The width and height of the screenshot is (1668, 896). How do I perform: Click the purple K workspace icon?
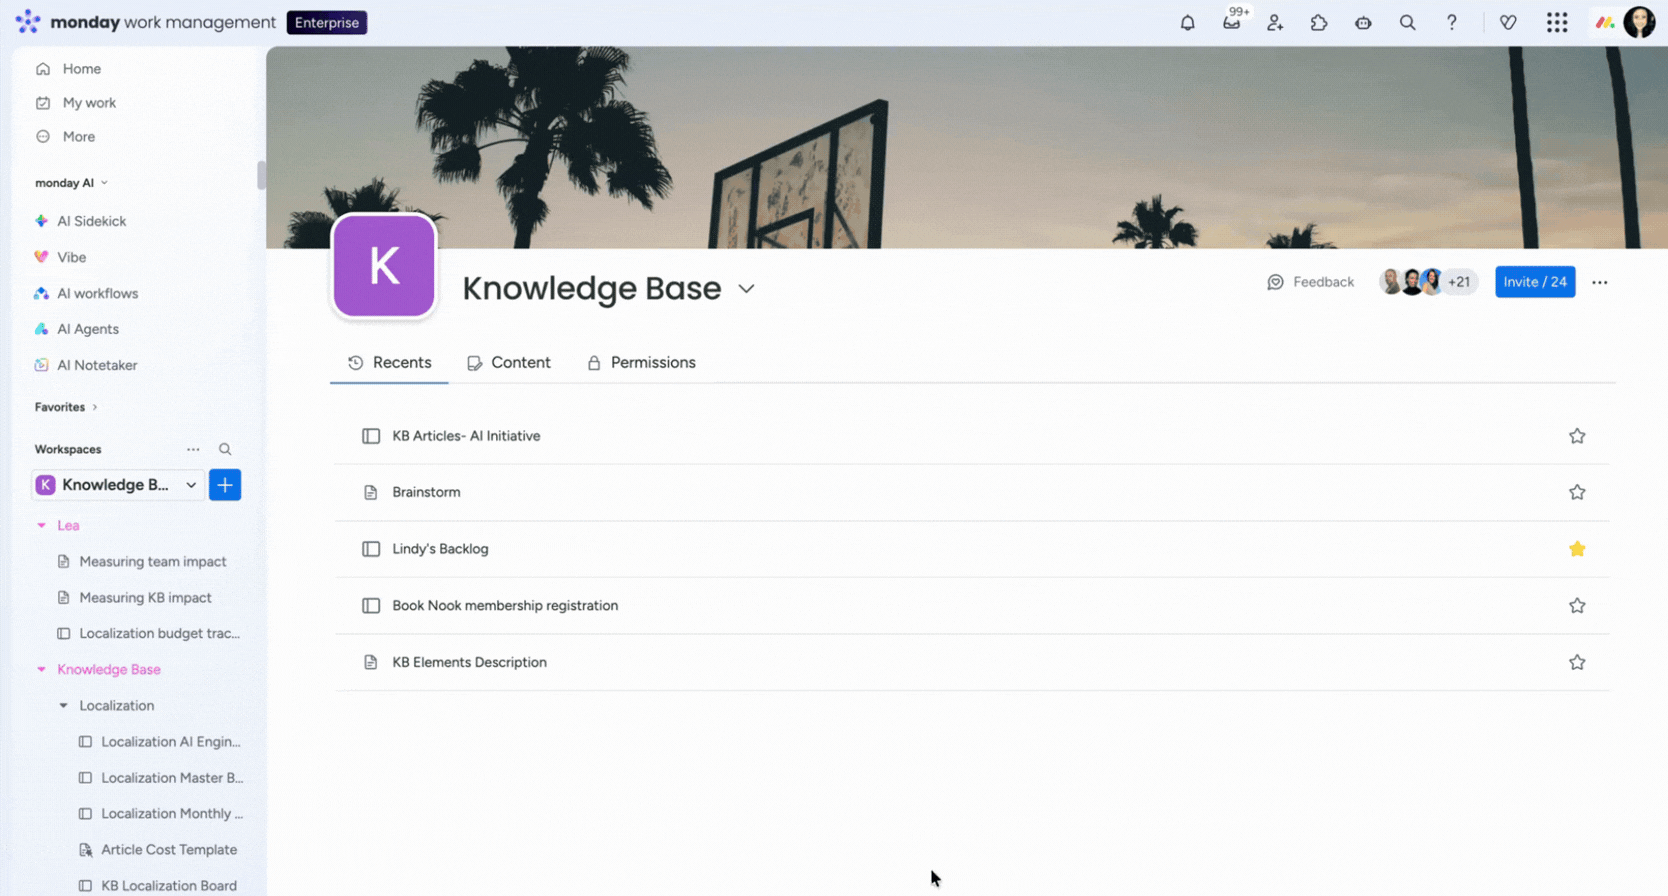point(384,267)
